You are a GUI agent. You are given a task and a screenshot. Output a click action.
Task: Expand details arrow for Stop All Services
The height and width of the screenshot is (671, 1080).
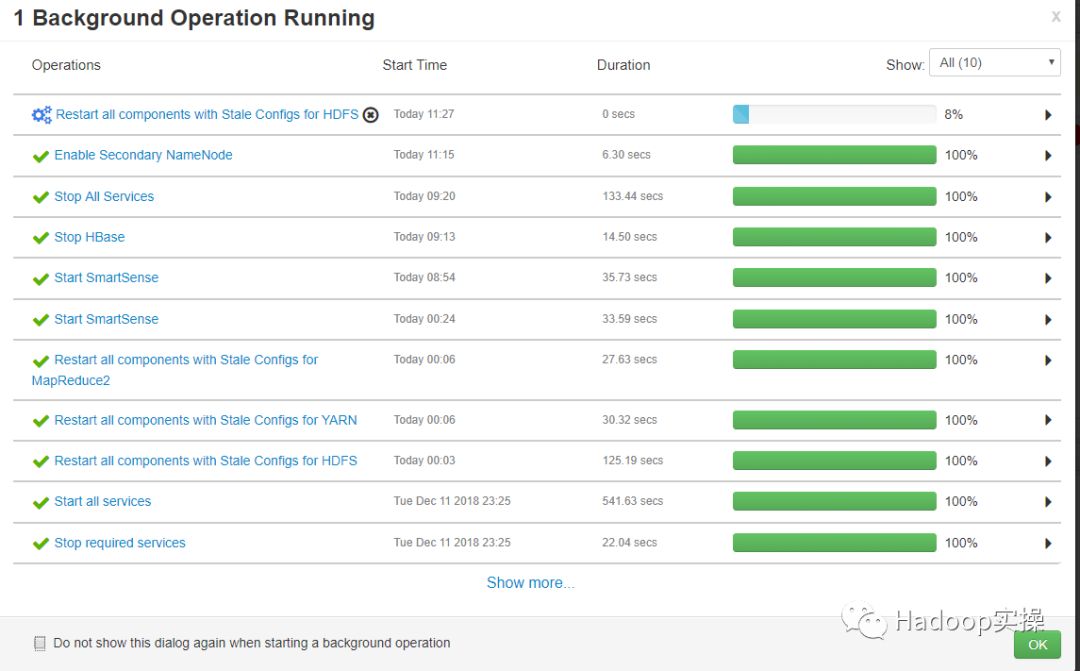pos(1048,197)
